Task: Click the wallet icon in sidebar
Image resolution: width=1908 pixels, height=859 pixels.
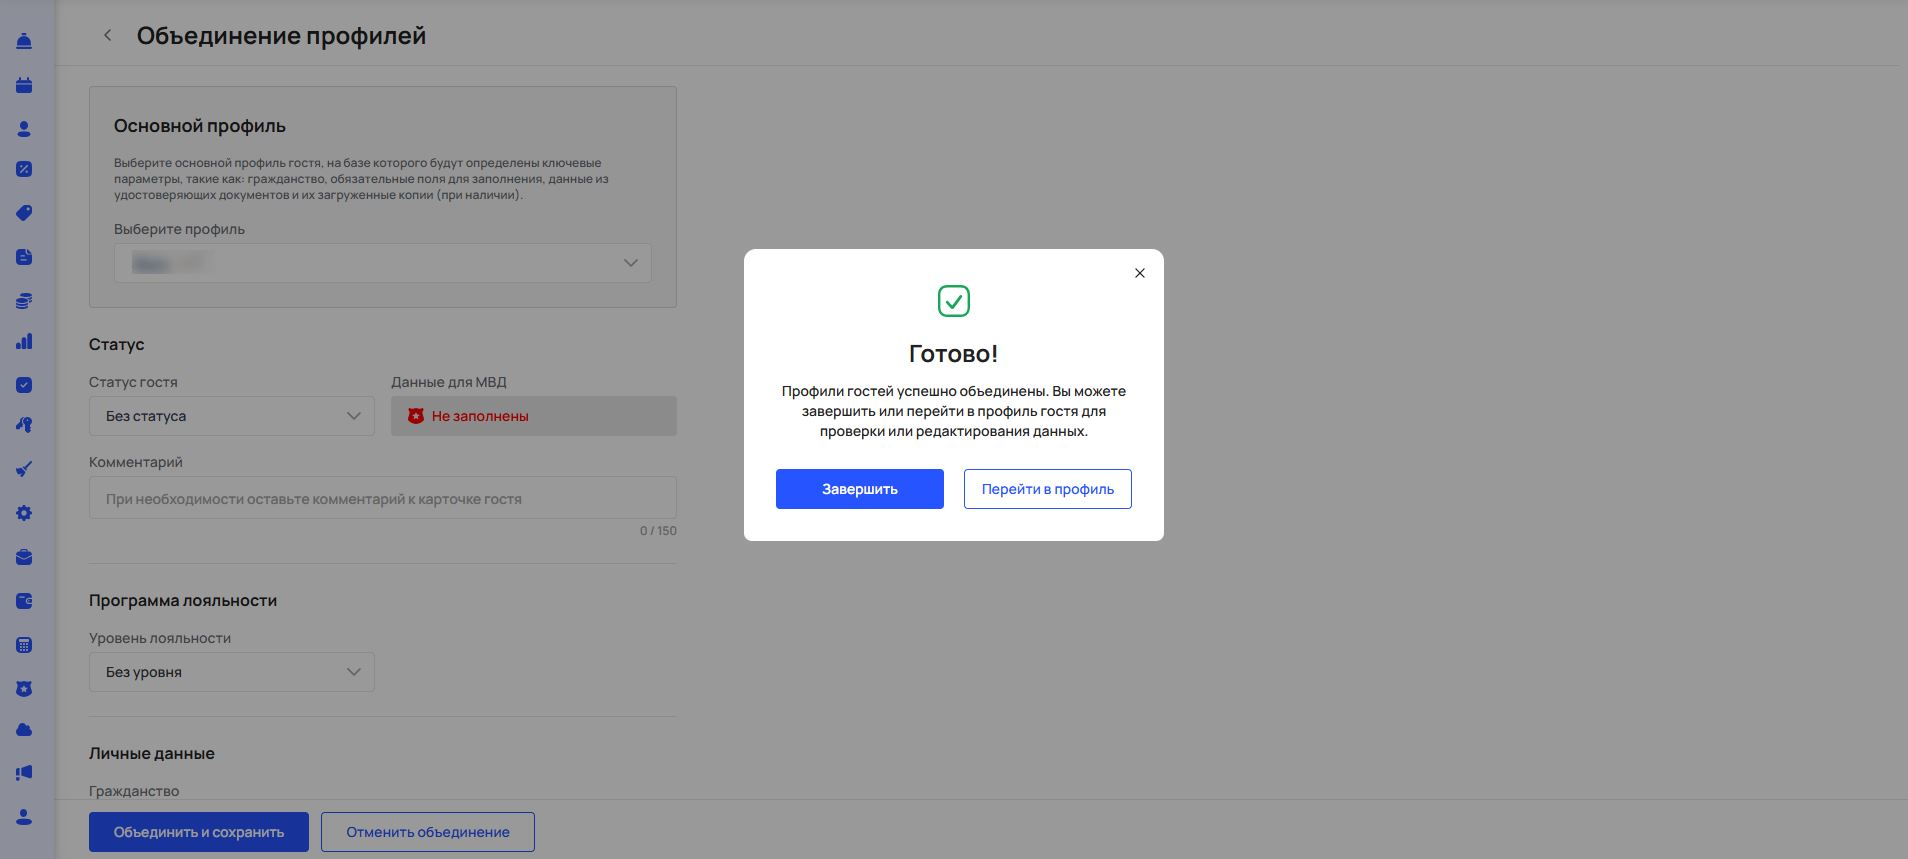Action: [24, 601]
